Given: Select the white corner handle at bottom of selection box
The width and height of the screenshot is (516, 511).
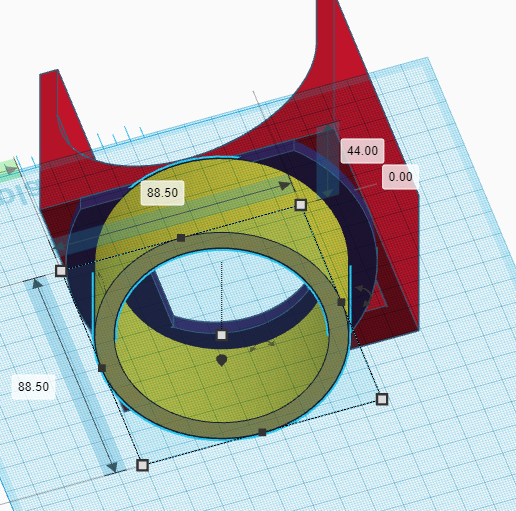Looking at the screenshot, I should (142, 465).
